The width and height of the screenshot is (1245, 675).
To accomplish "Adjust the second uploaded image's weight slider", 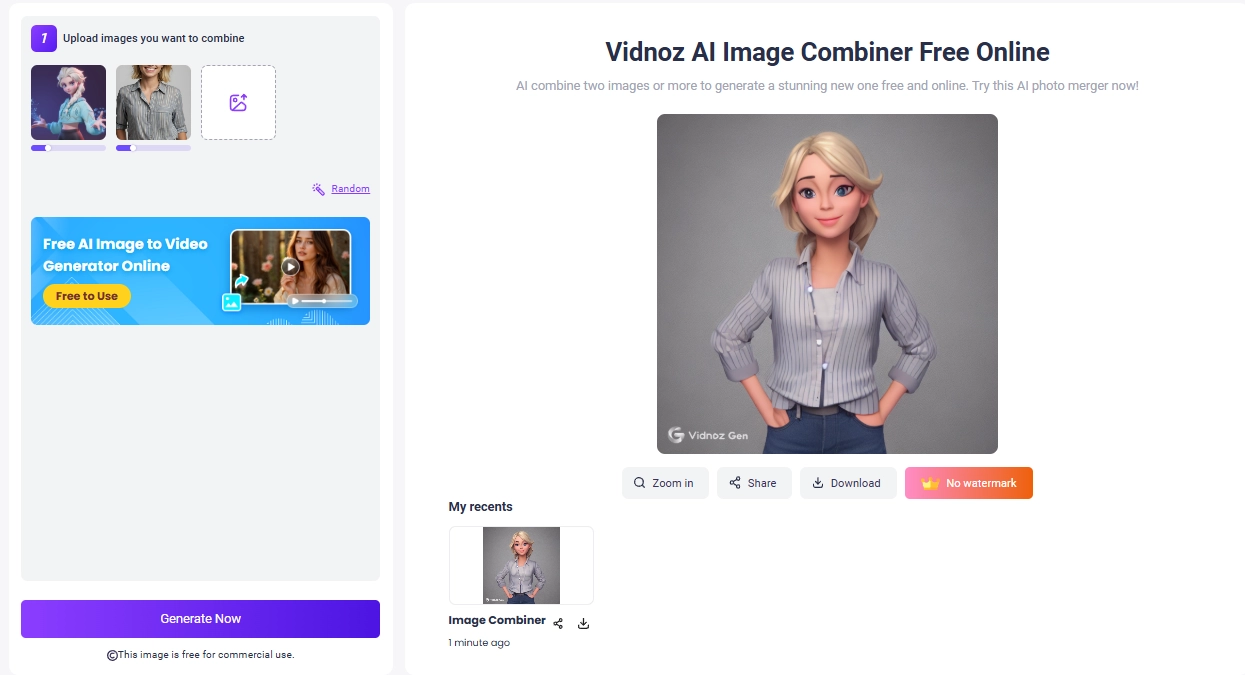I will pyautogui.click(x=132, y=148).
